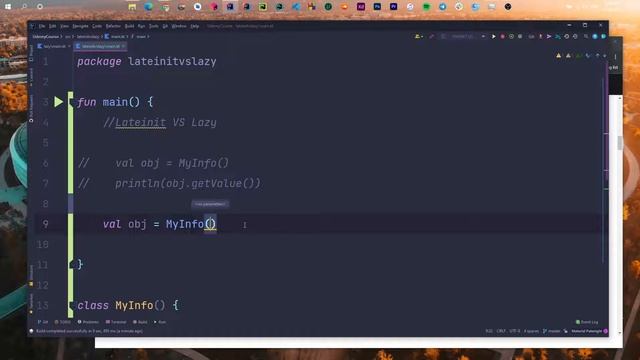Open Adobe XD from the taskbar

361,7
